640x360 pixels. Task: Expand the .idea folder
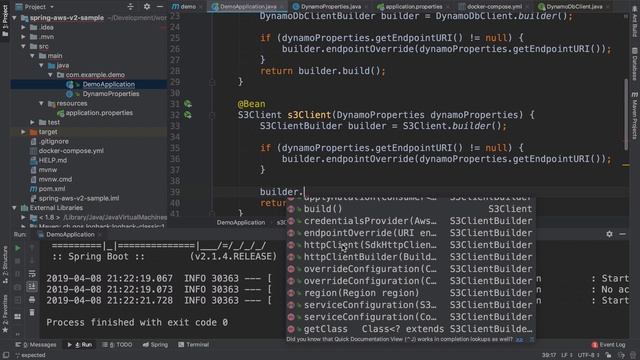[23, 27]
